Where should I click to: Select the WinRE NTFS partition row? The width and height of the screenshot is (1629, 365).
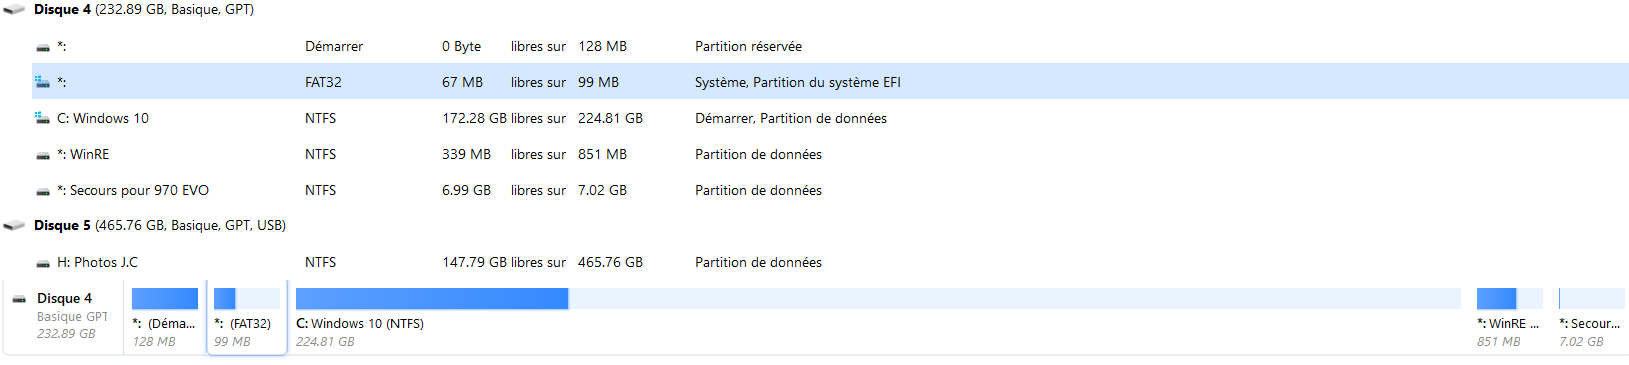point(830,154)
